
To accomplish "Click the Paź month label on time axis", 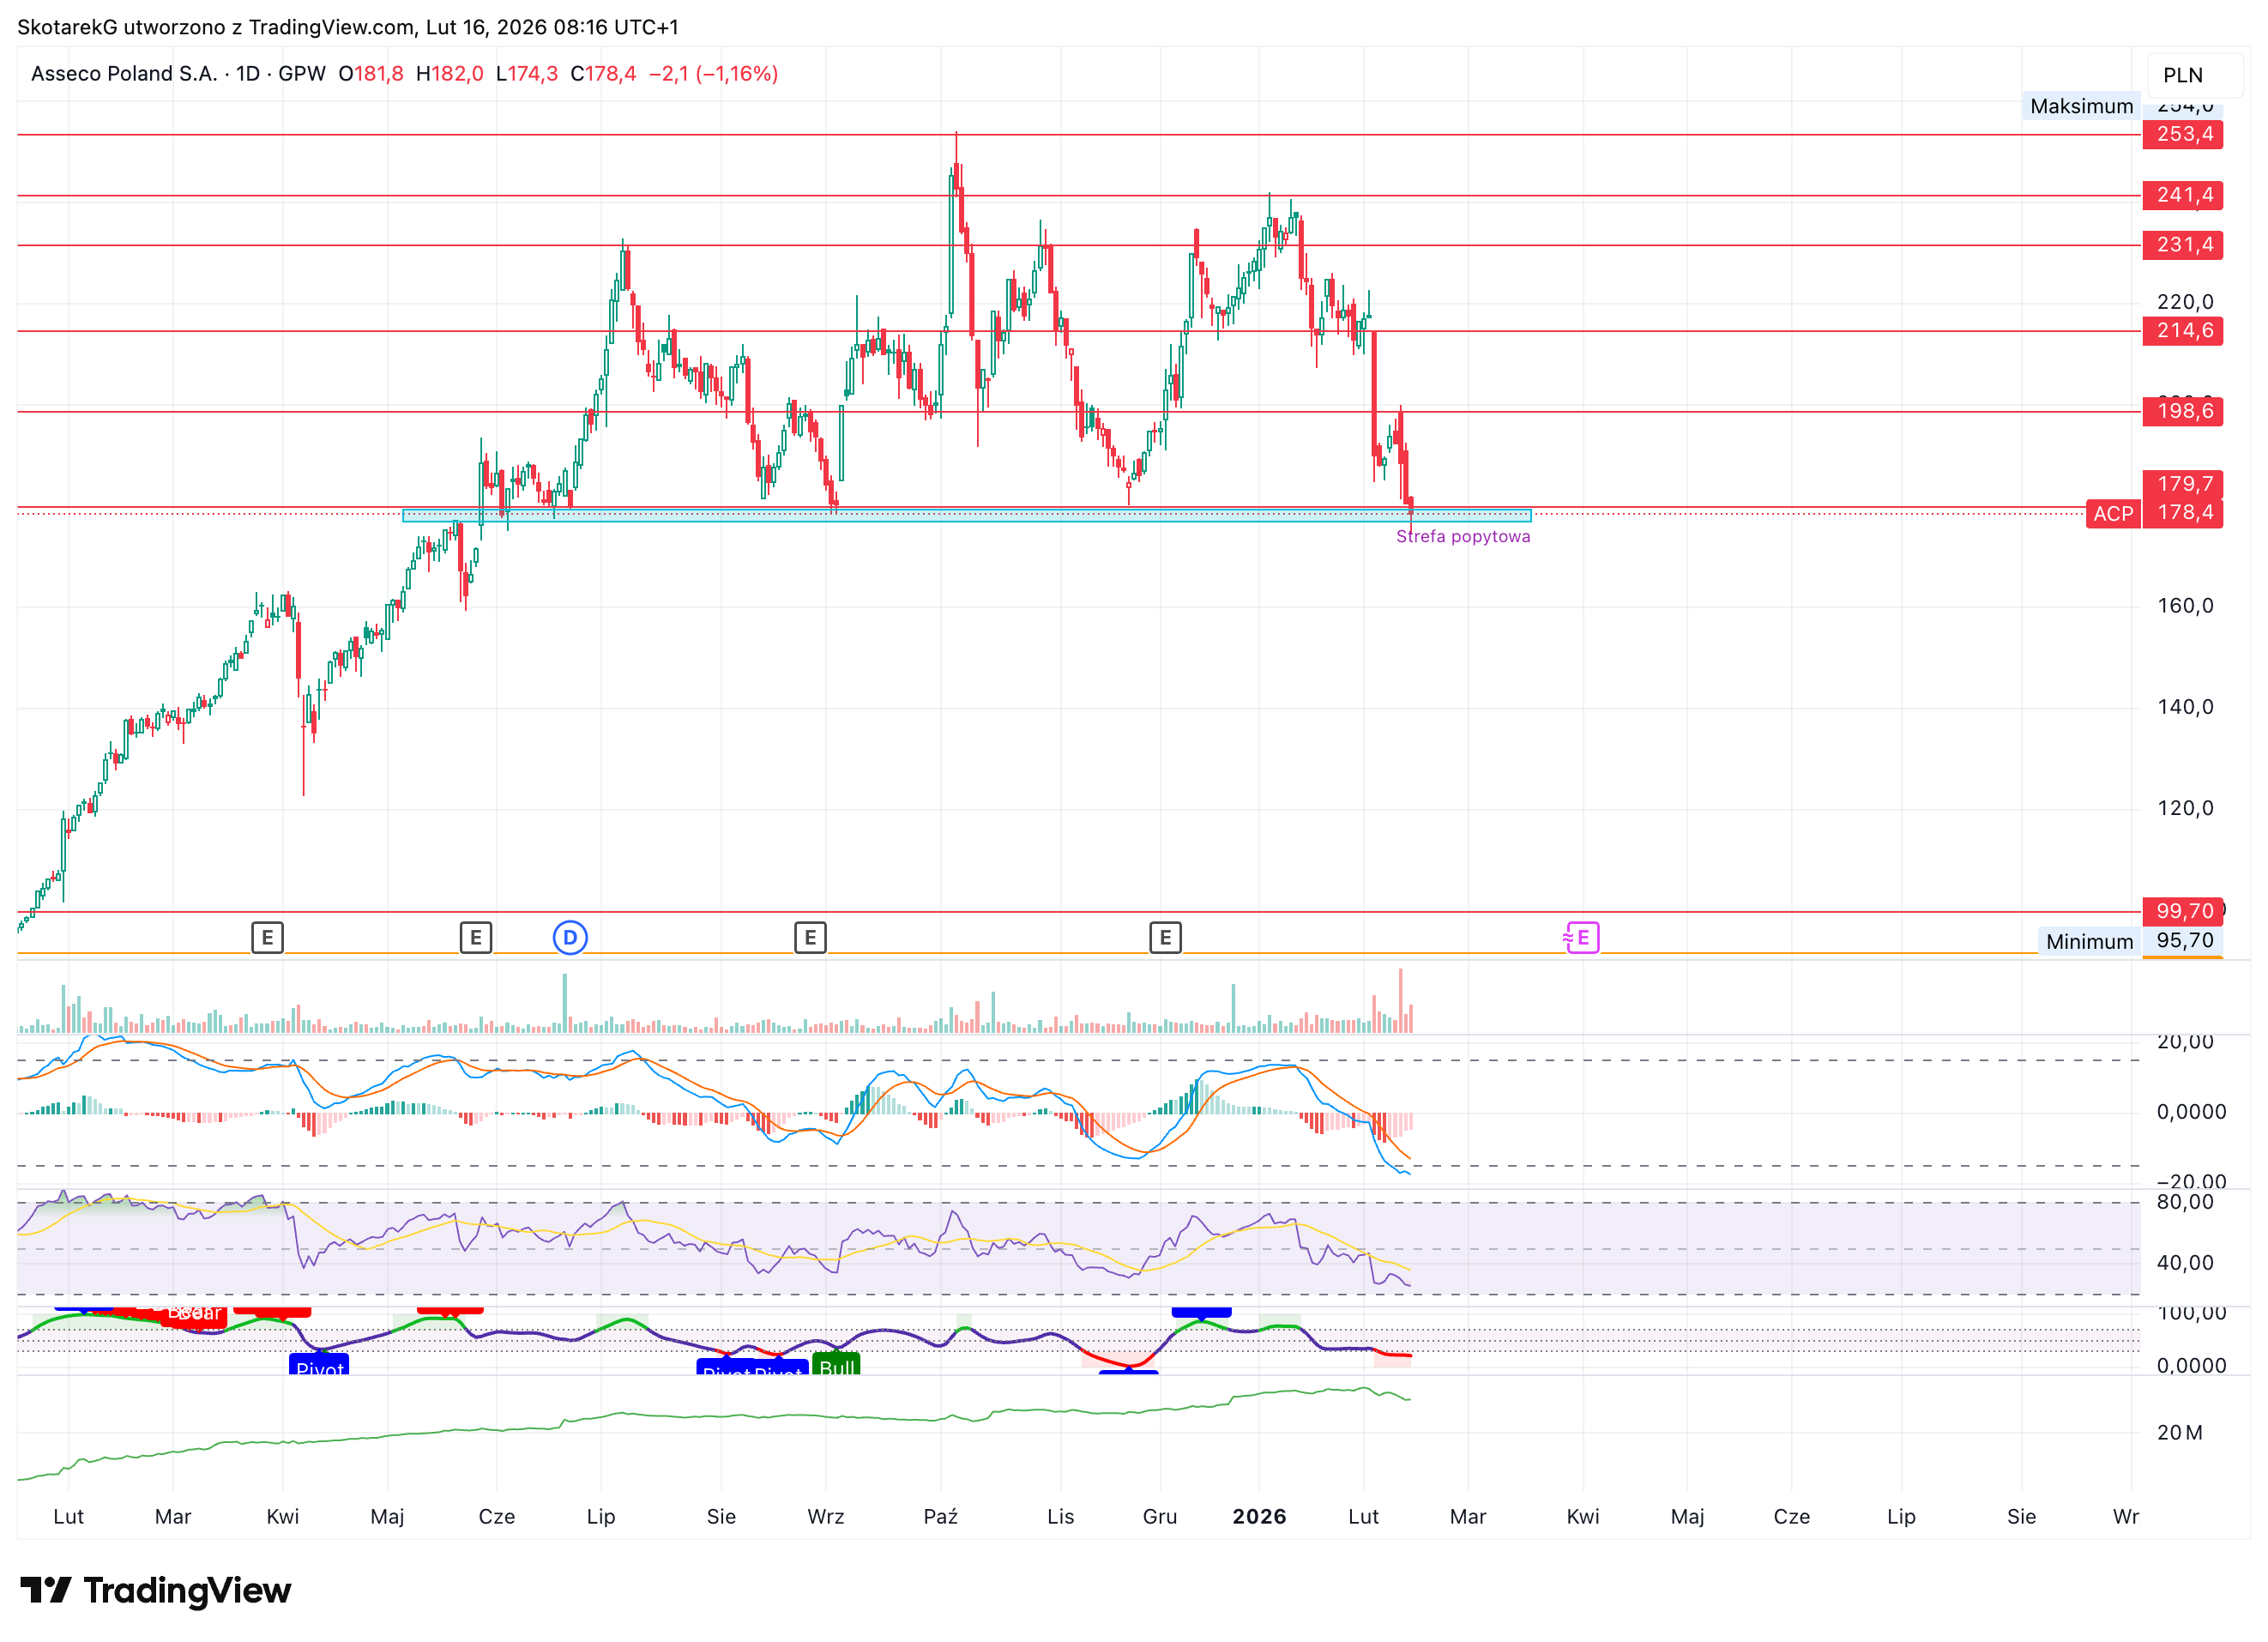I will coord(940,1516).
